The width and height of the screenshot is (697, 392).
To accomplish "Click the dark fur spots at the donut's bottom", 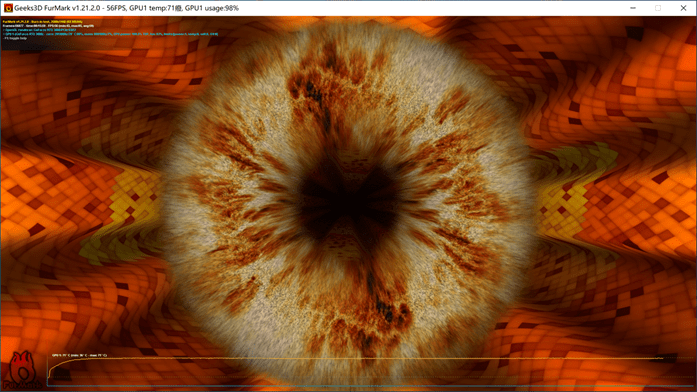I will 391,311.
